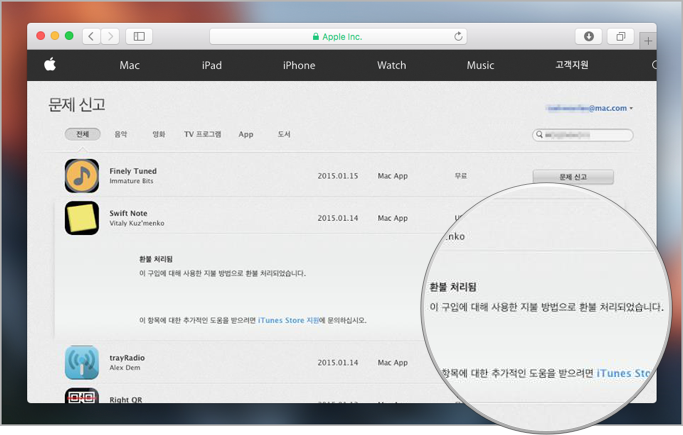
Task: Click the Alex Dem developer name
Action: [x=125, y=368]
